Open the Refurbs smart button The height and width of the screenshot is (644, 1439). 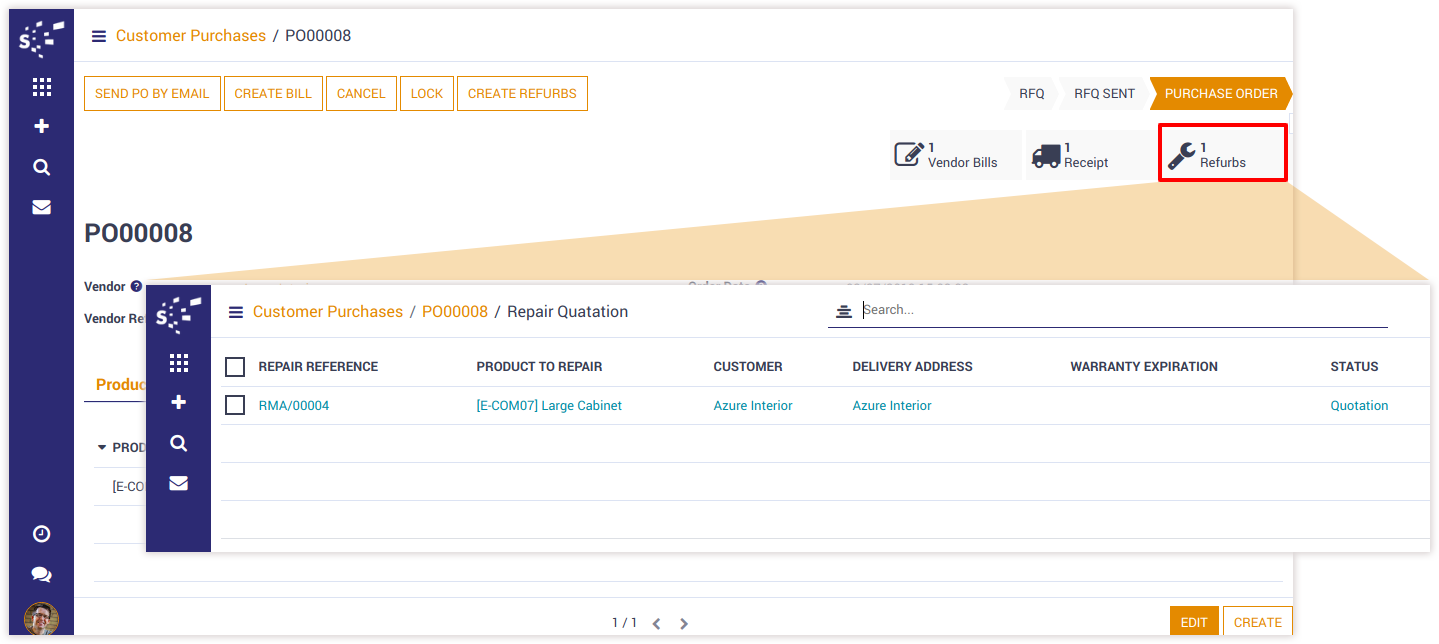click(1222, 154)
